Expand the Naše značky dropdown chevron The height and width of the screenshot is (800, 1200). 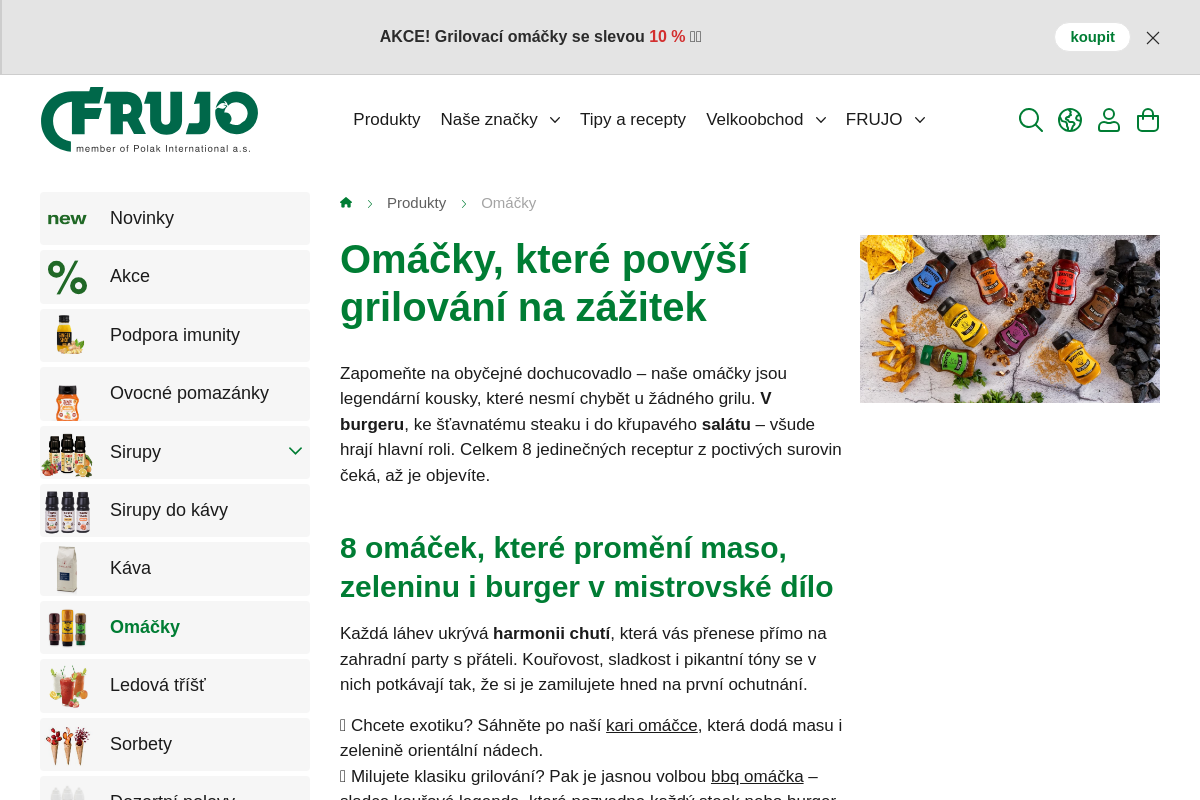pos(554,120)
